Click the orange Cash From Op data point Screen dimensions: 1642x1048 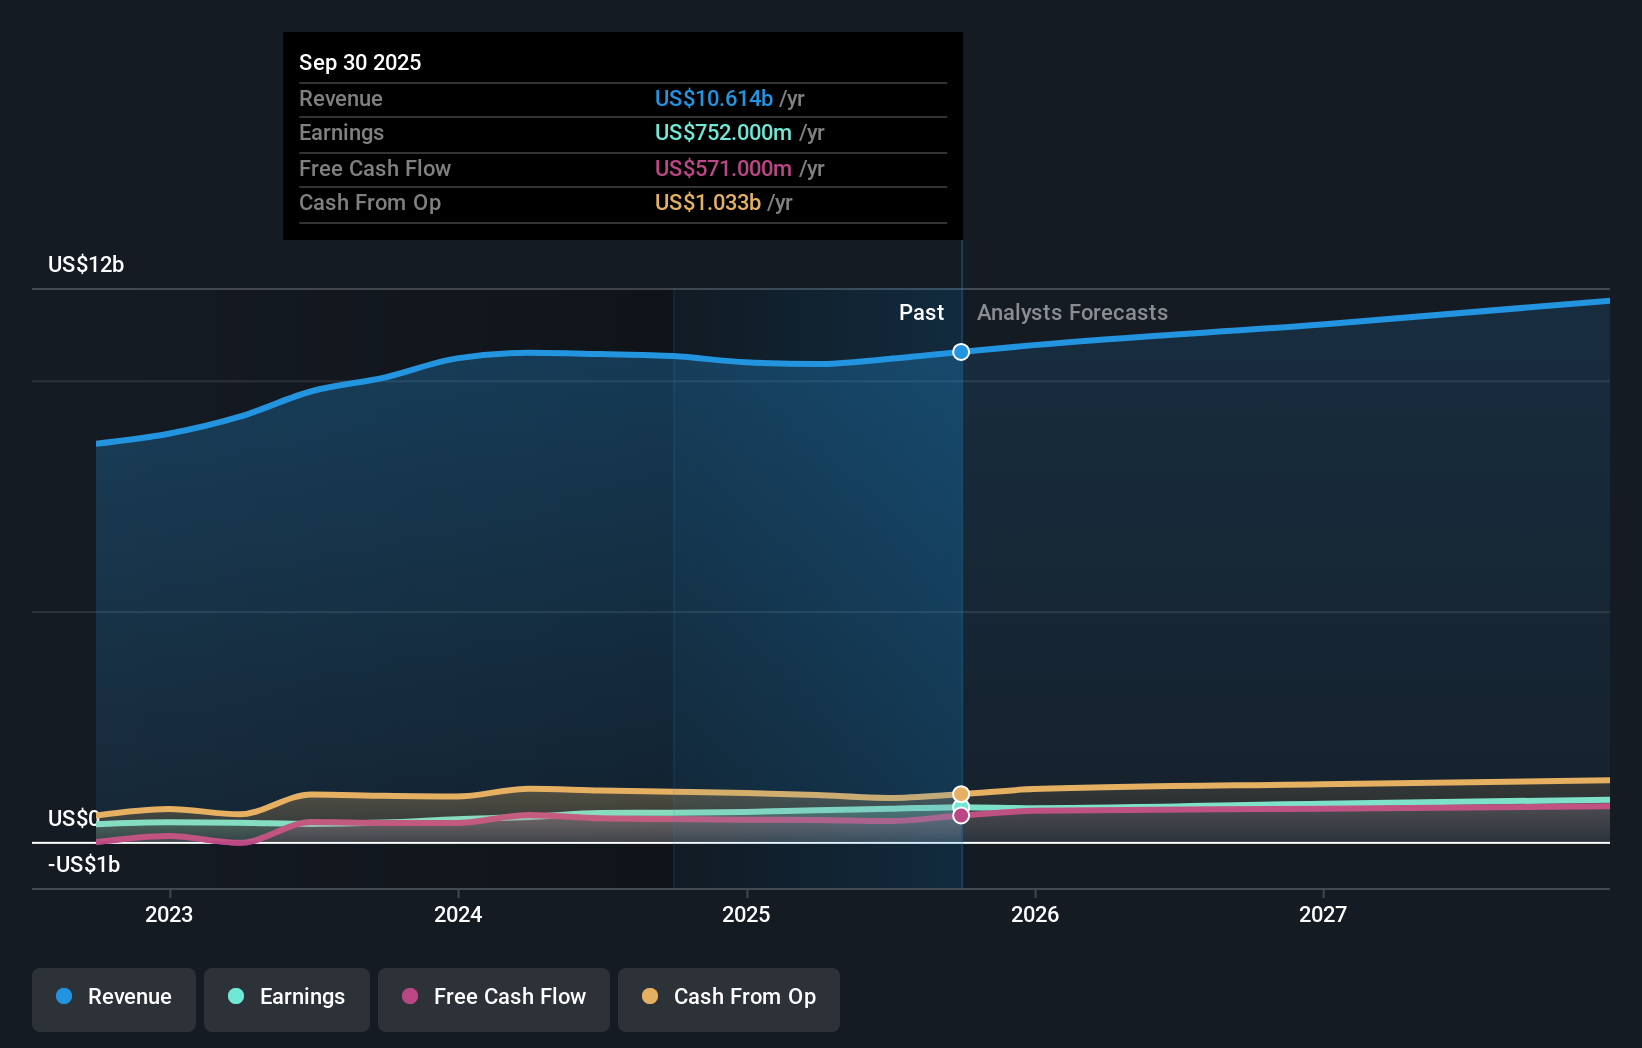pyautogui.click(x=961, y=794)
